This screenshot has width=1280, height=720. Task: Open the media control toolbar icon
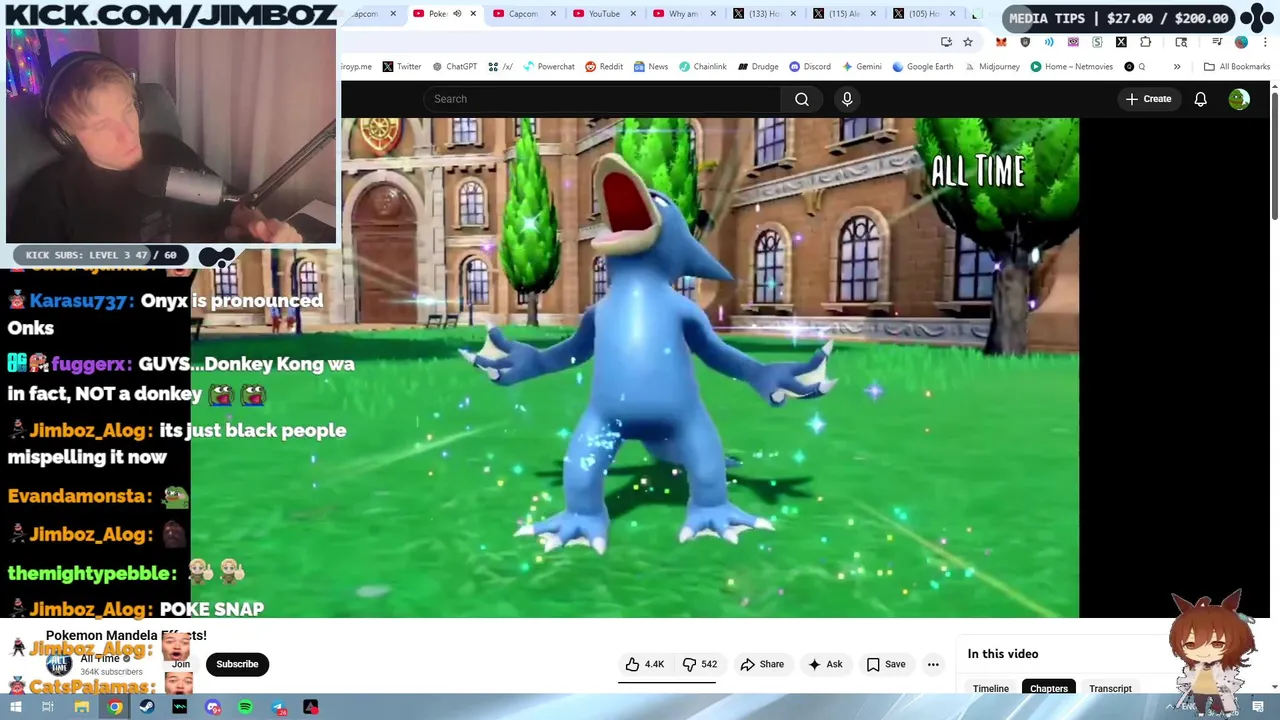[1217, 42]
